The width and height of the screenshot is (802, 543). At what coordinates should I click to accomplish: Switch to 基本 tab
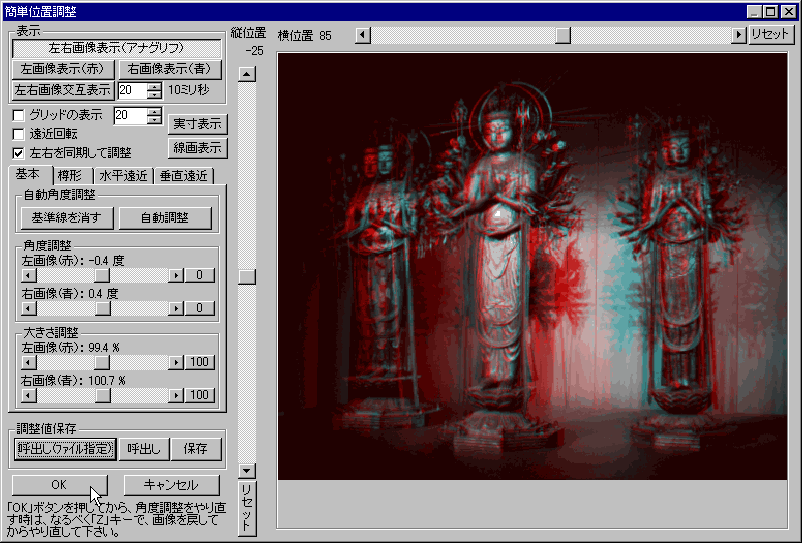click(x=30, y=174)
